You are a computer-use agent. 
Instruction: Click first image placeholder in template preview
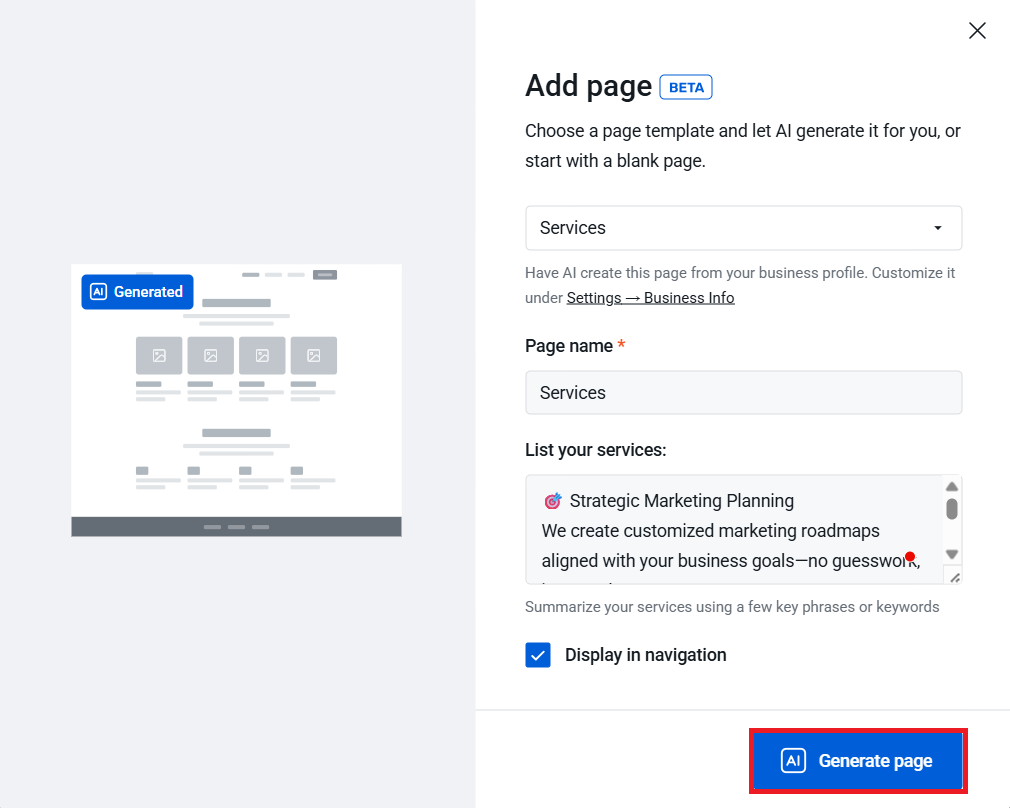coord(159,355)
